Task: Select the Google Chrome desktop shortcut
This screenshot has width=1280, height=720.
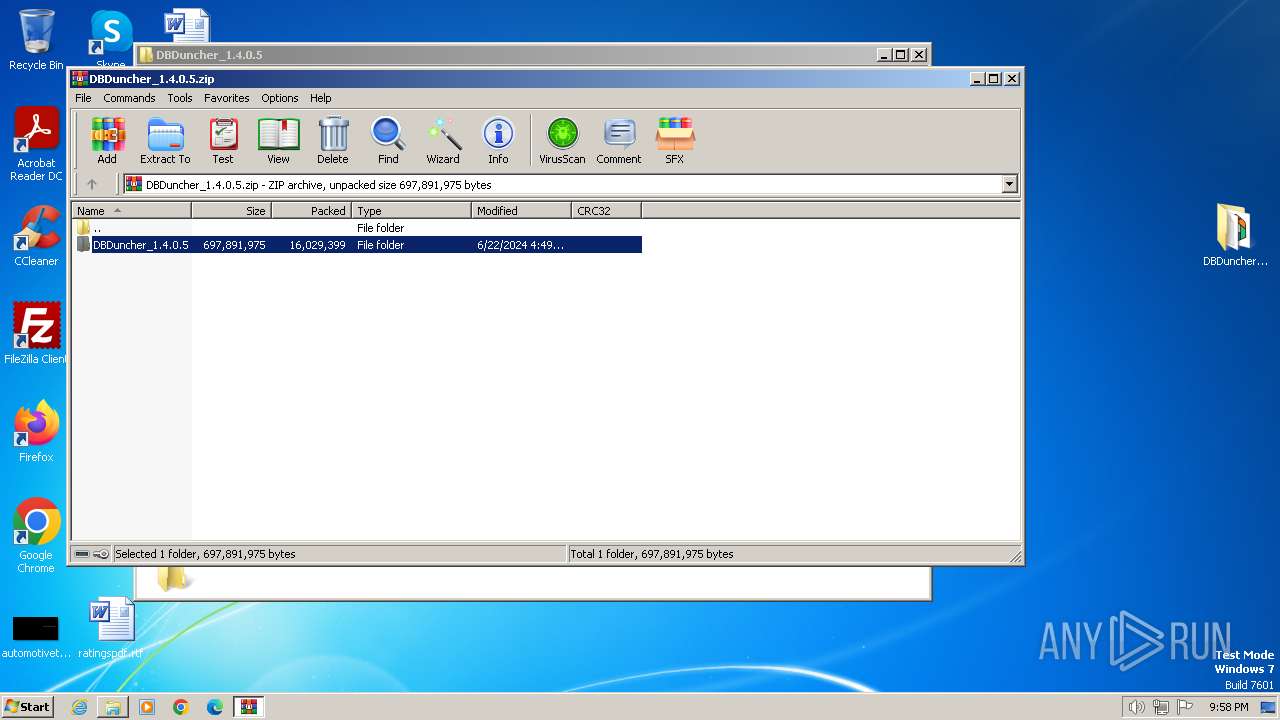Action: click(36, 536)
